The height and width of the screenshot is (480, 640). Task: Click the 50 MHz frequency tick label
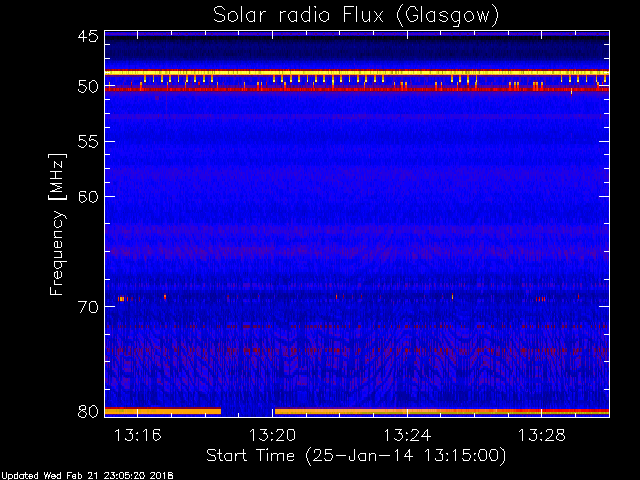click(x=88, y=86)
